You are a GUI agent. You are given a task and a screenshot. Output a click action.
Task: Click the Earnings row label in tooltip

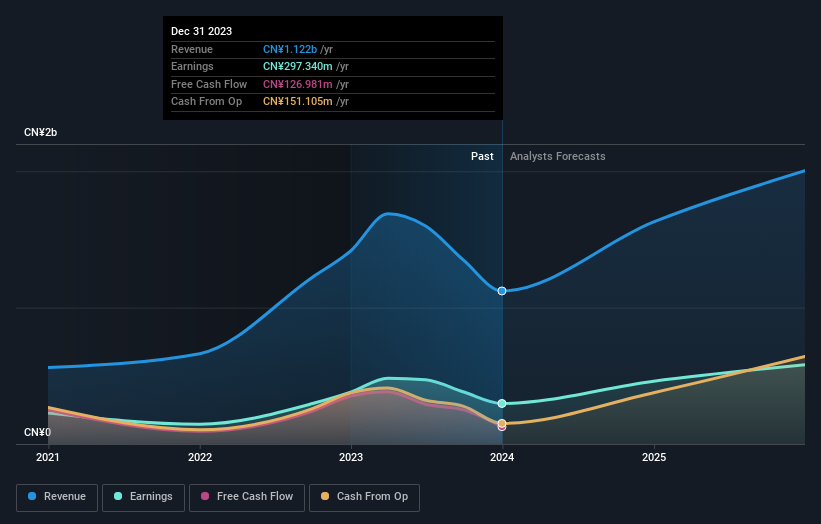[x=192, y=66]
